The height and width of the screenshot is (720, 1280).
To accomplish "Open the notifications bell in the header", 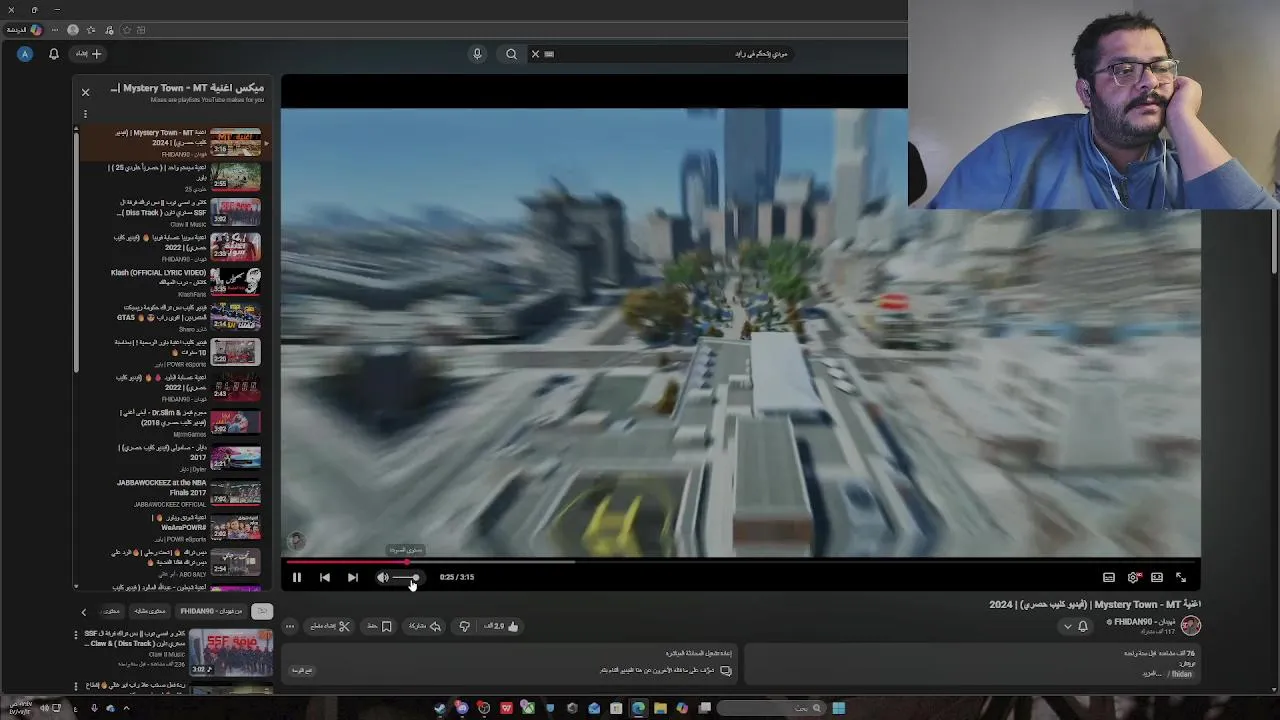I will click(54, 54).
